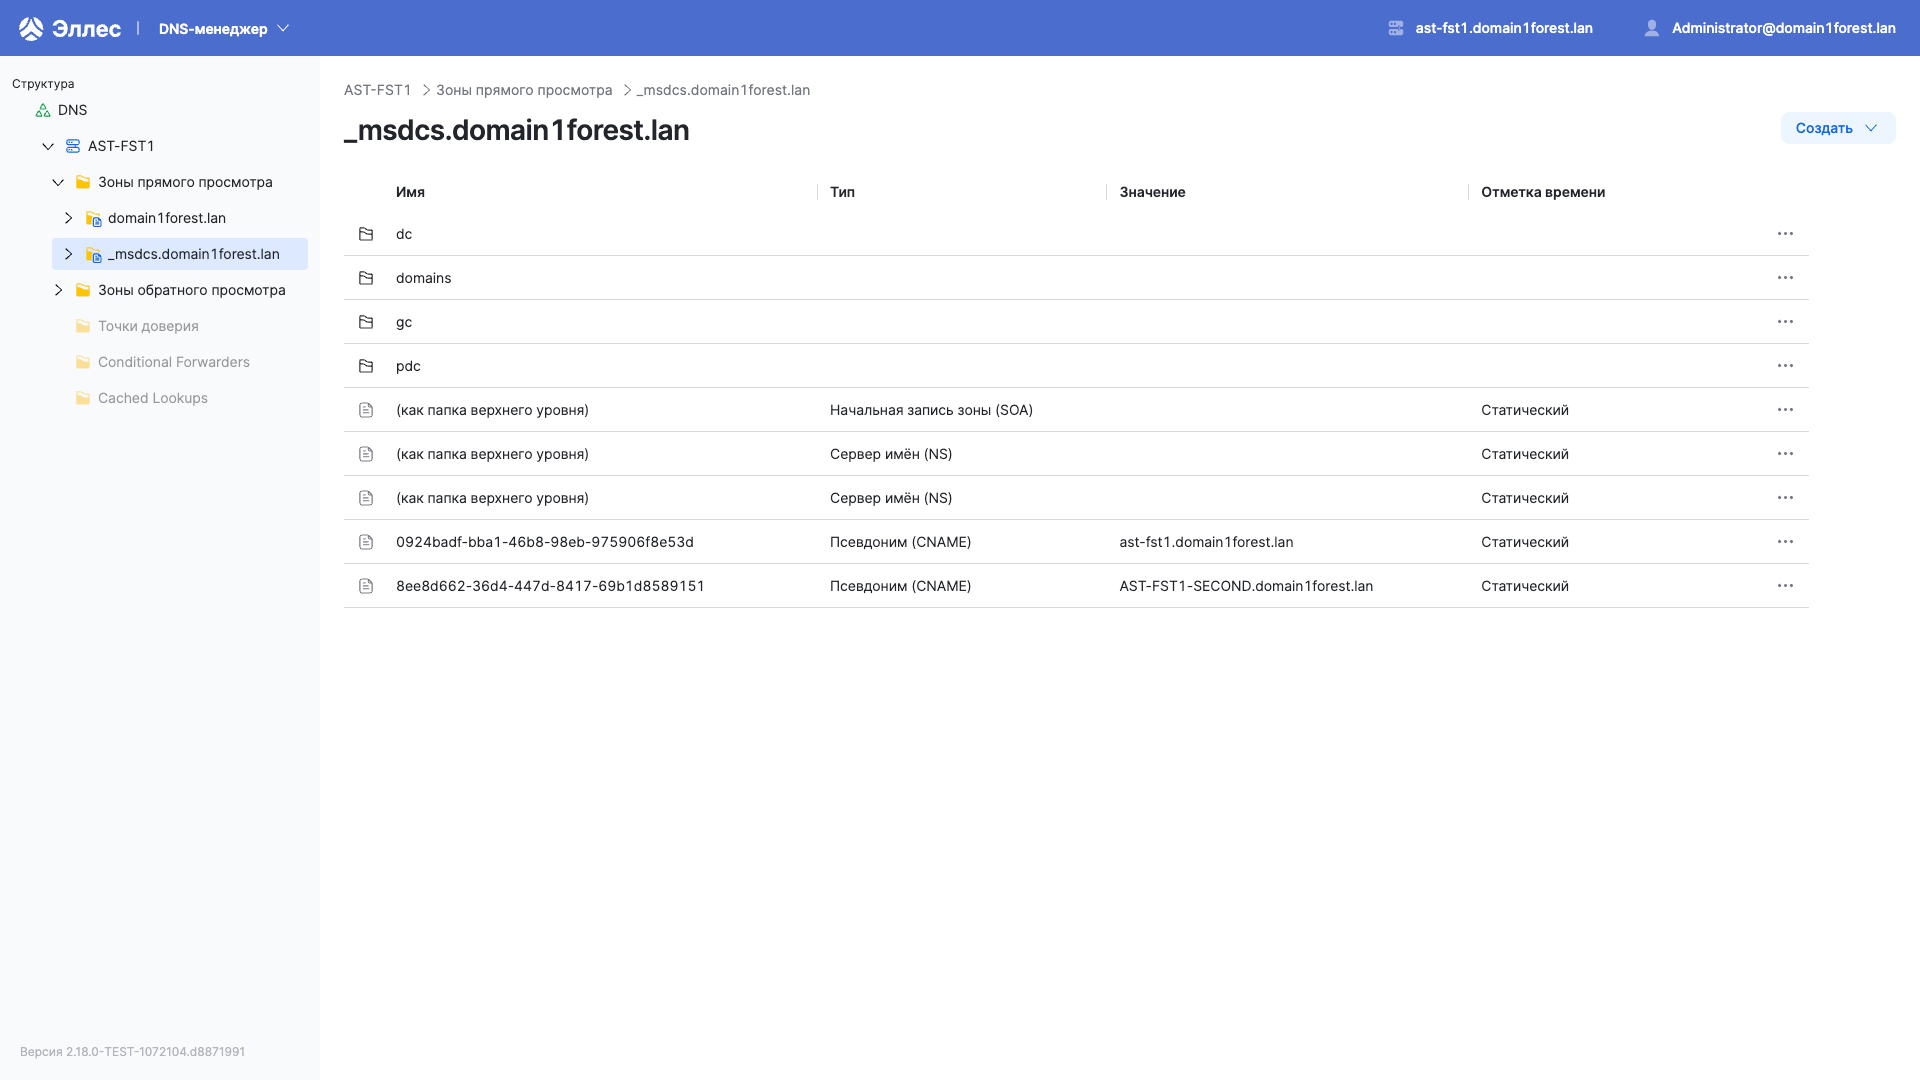Click the server icon next to AST-FST1

[71, 146]
